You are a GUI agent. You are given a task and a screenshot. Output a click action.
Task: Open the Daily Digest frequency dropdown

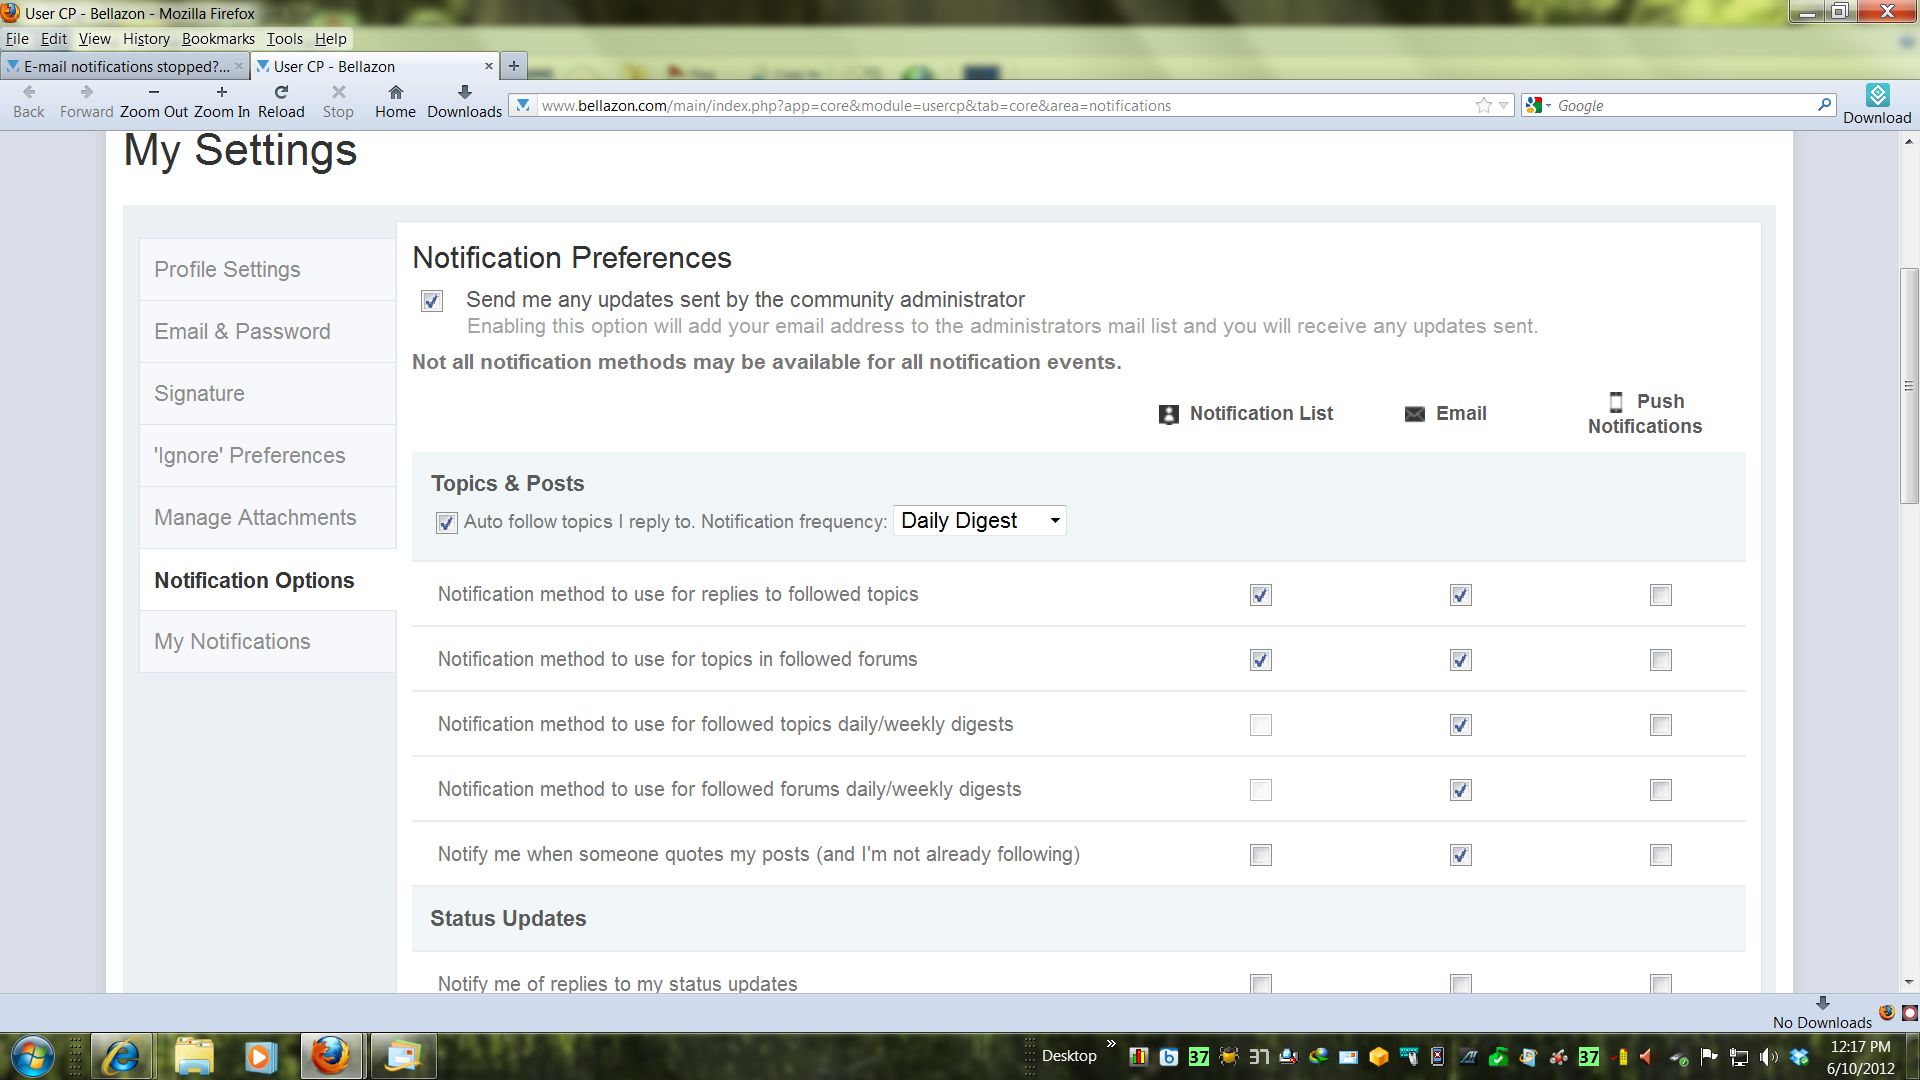point(979,521)
